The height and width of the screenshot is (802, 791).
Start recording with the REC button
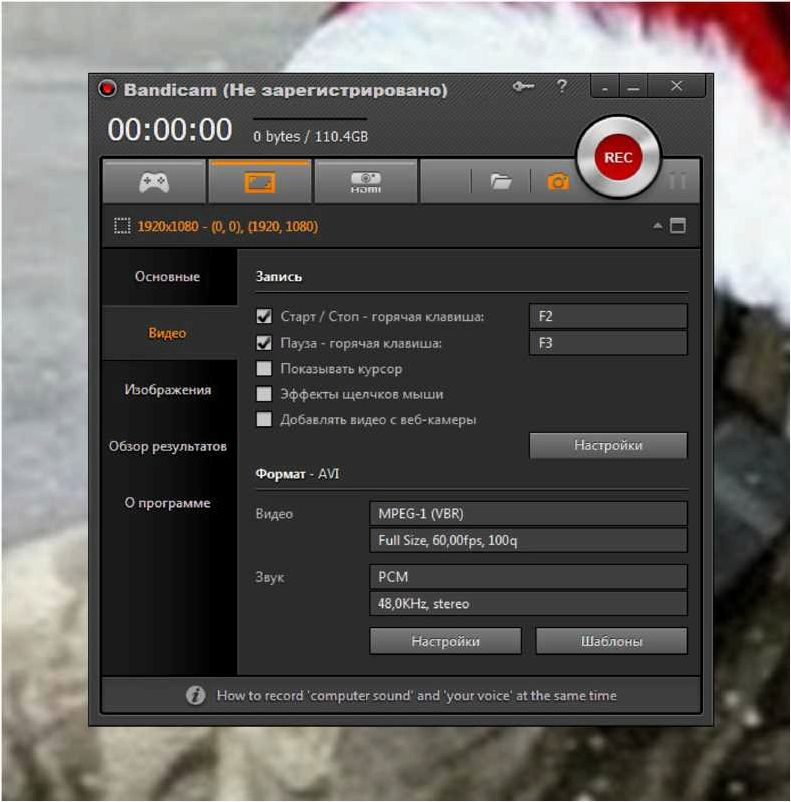[618, 157]
